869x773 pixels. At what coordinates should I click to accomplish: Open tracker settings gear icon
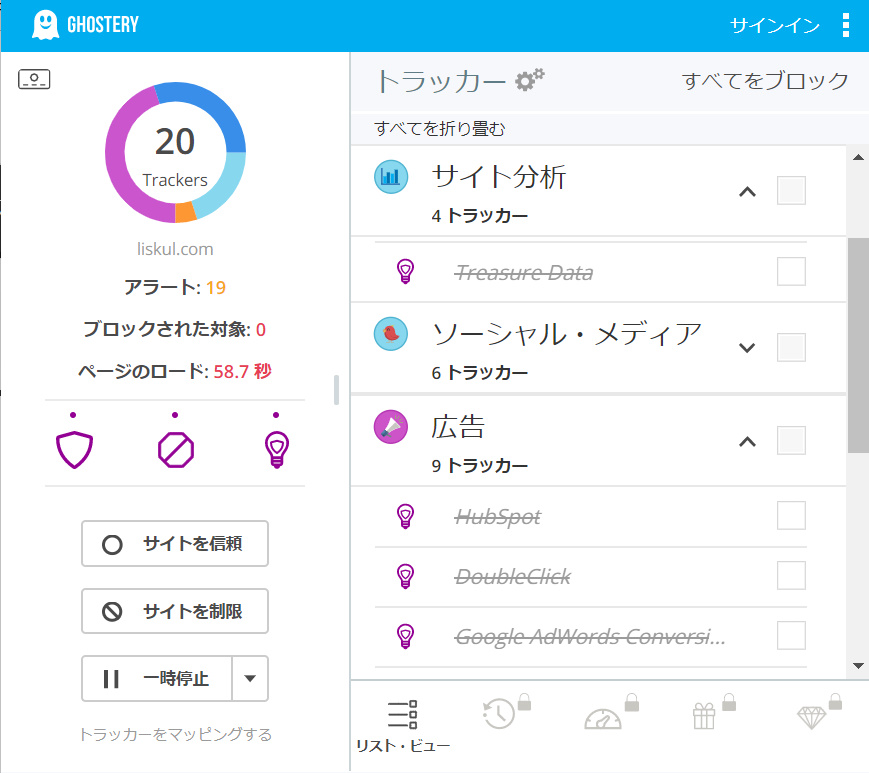[x=529, y=80]
